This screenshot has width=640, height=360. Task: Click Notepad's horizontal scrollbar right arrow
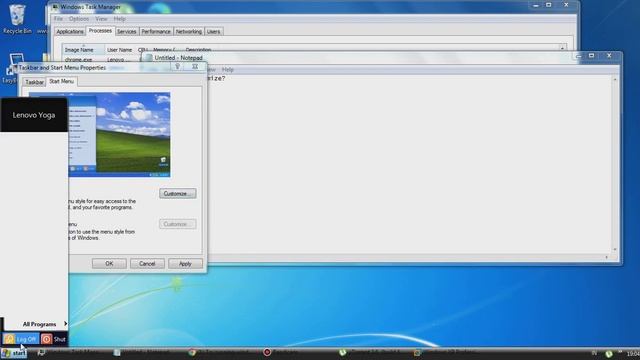(x=607, y=257)
